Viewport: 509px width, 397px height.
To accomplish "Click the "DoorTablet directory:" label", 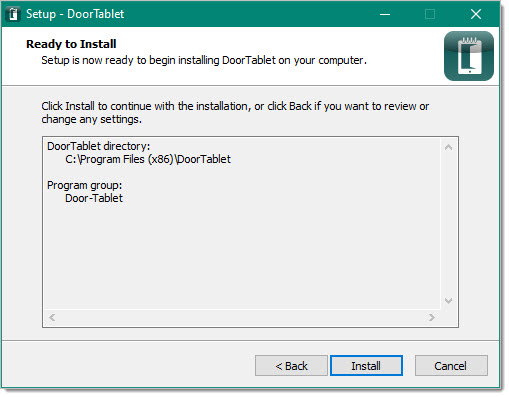I will [x=99, y=146].
